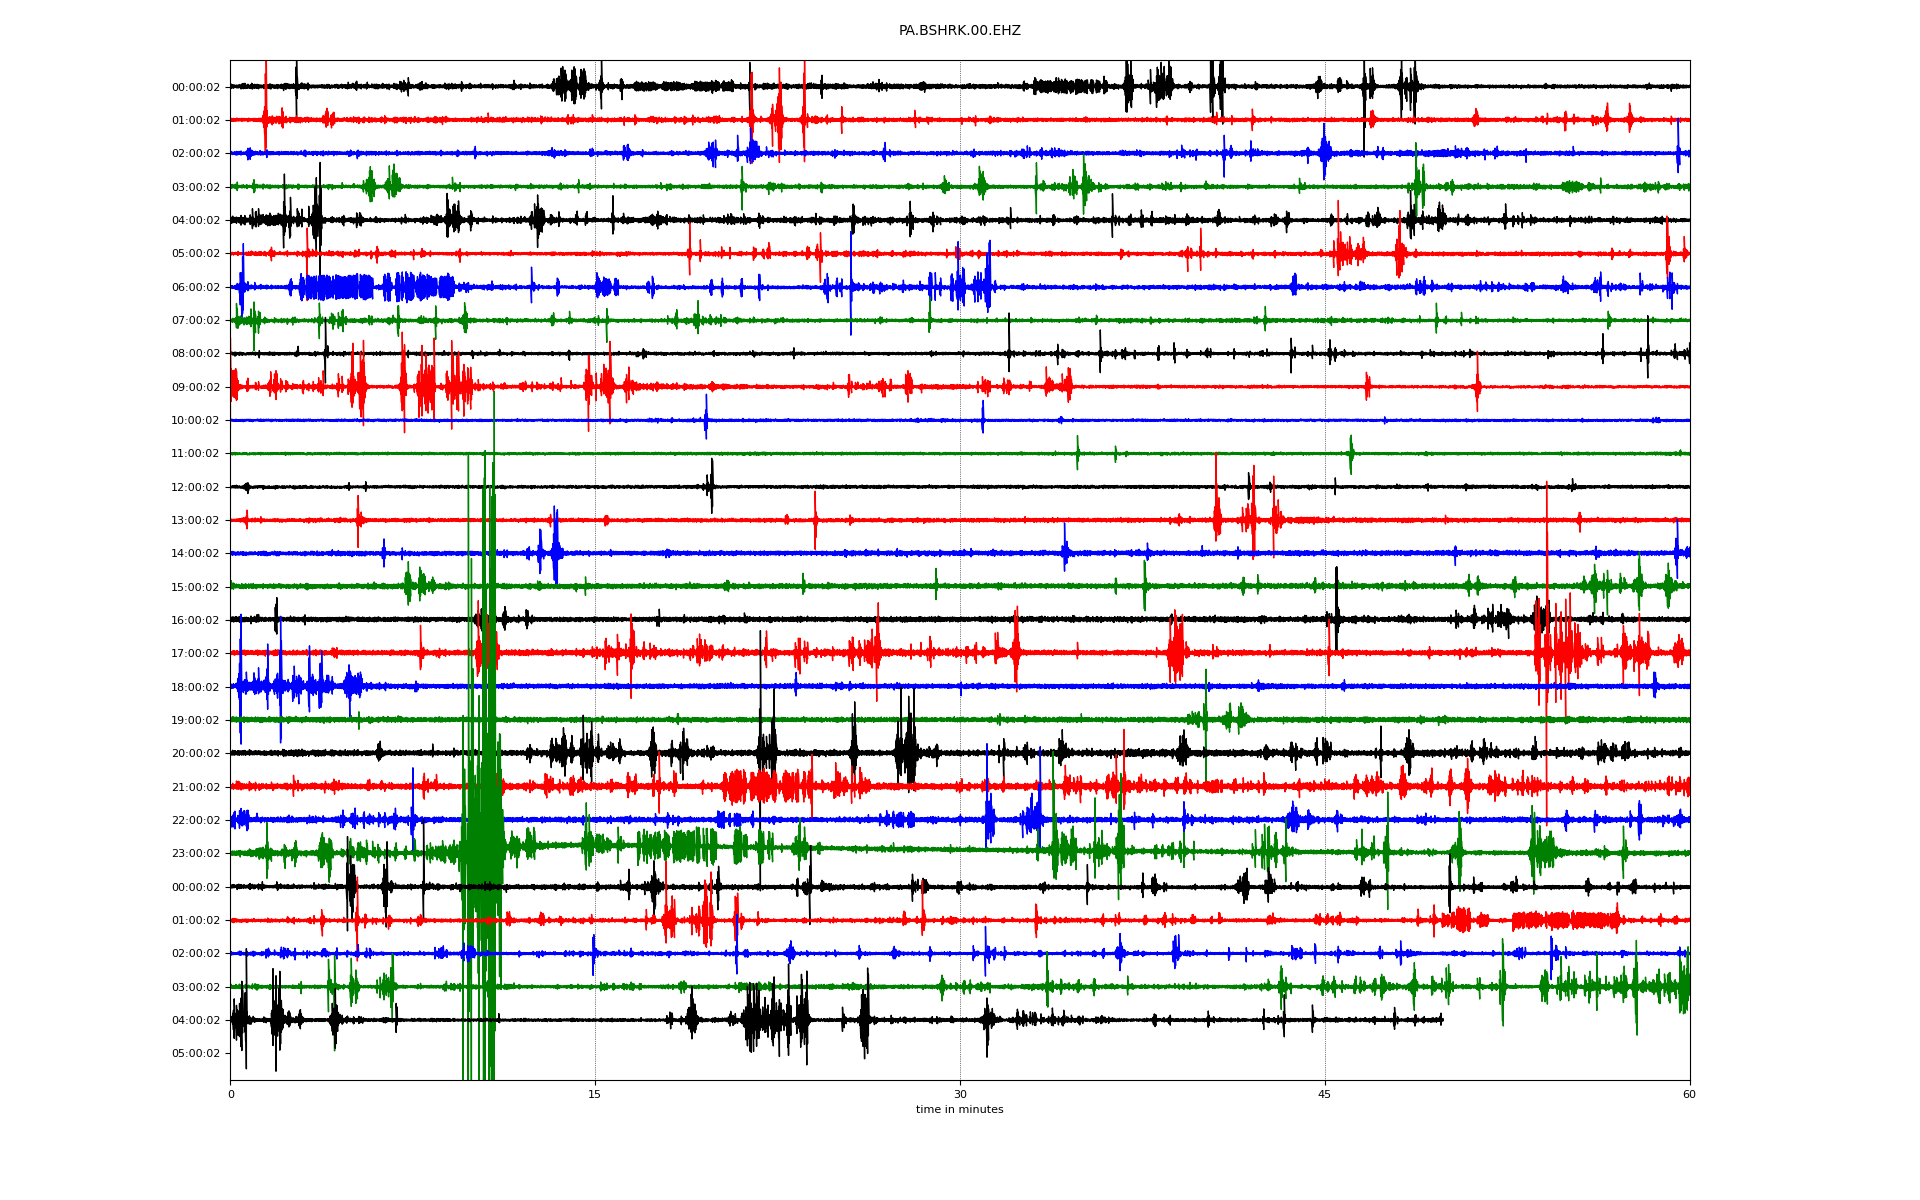Viewport: 1920px width, 1200px height.
Task: Select the 11:00:02 trace label
Action: coord(195,454)
